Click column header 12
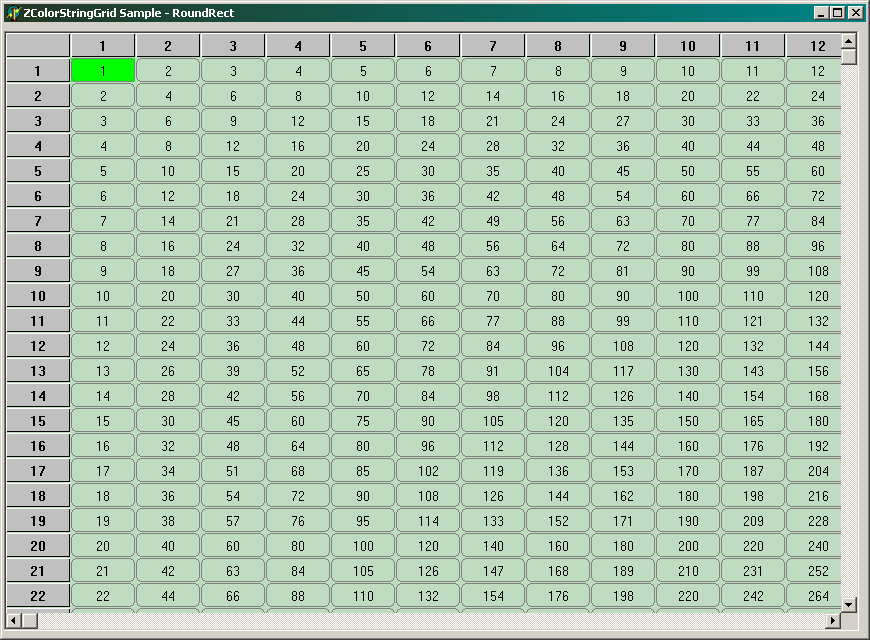This screenshot has height=640, width=870. (817, 46)
